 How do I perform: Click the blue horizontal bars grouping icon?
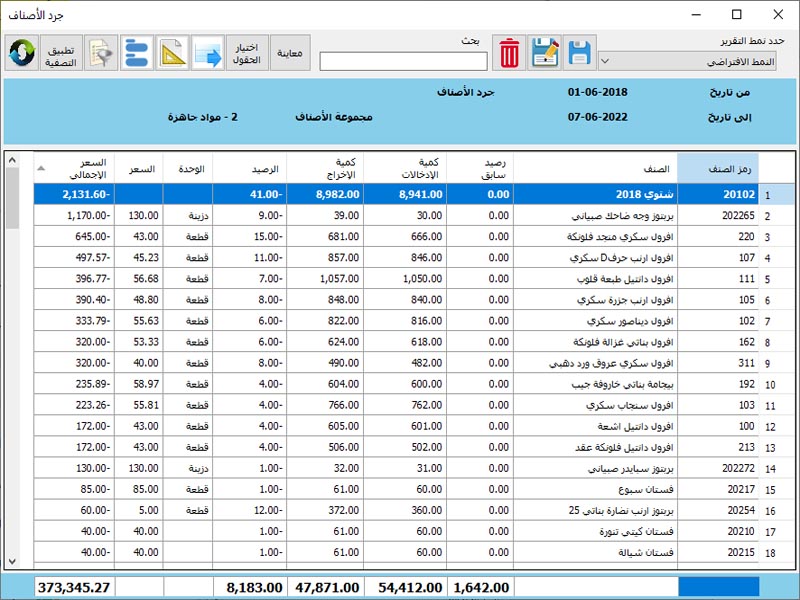137,53
